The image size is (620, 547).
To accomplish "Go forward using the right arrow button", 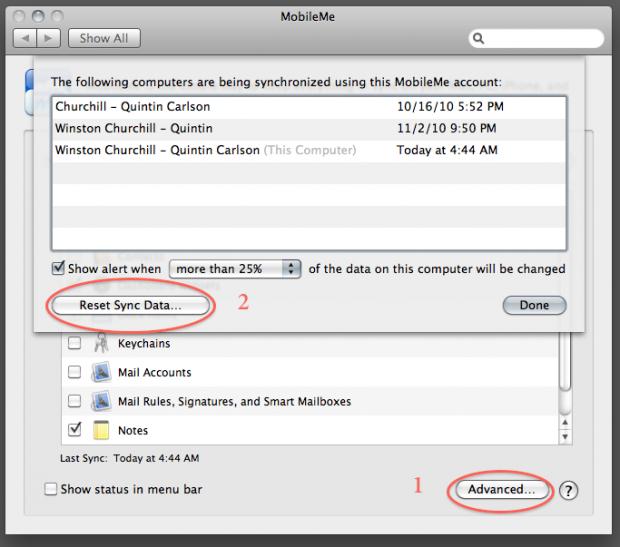I will pos(49,38).
